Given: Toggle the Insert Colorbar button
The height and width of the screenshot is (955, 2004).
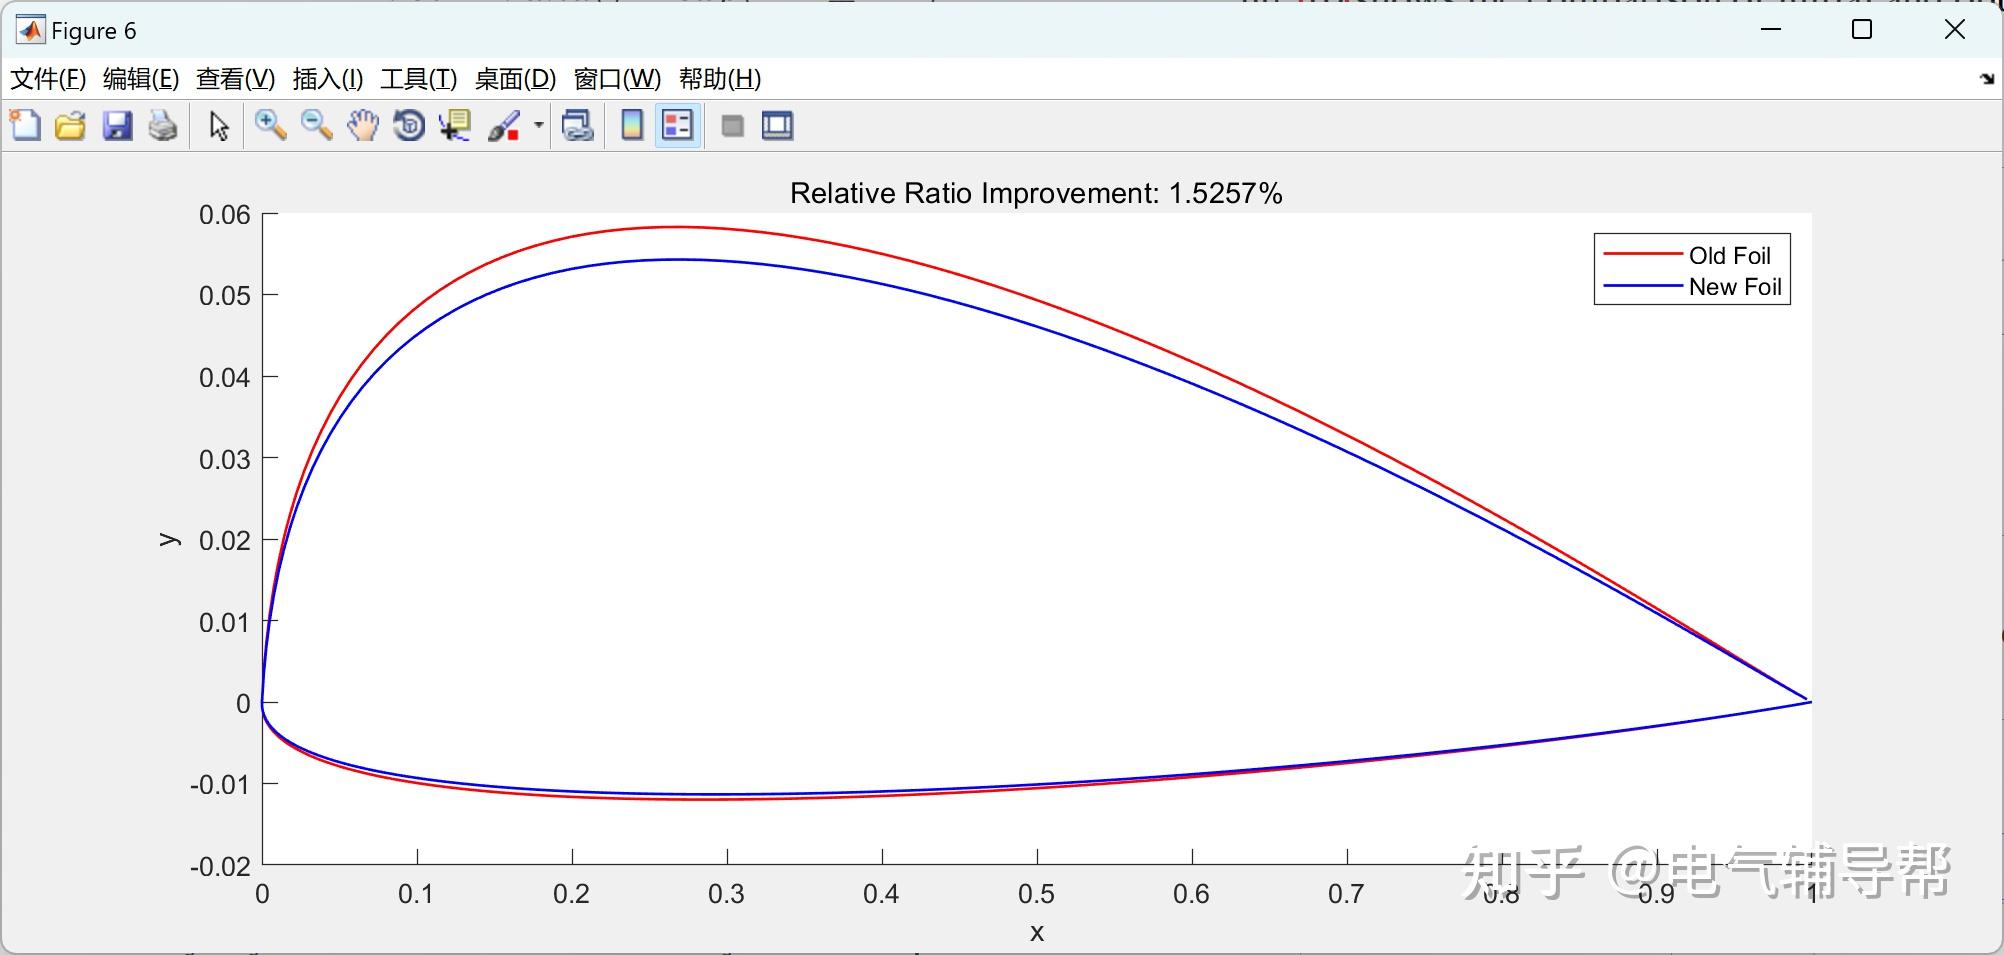Looking at the screenshot, I should click(x=632, y=126).
